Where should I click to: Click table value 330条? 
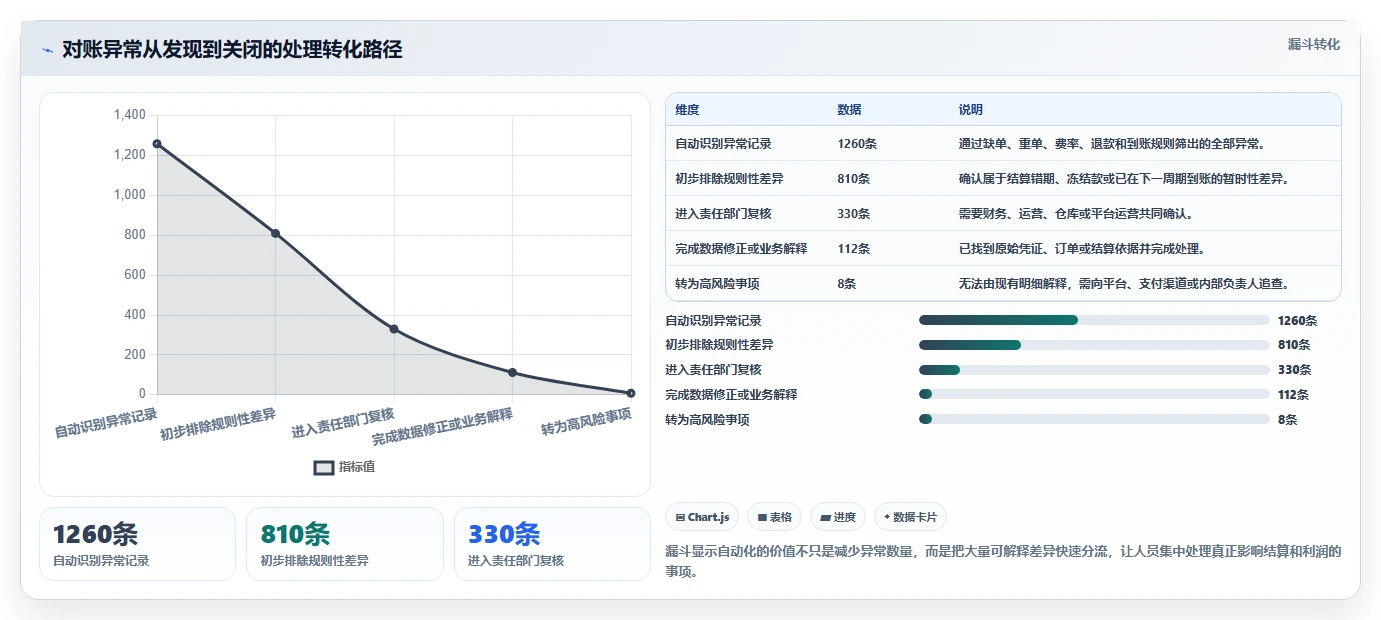853,214
